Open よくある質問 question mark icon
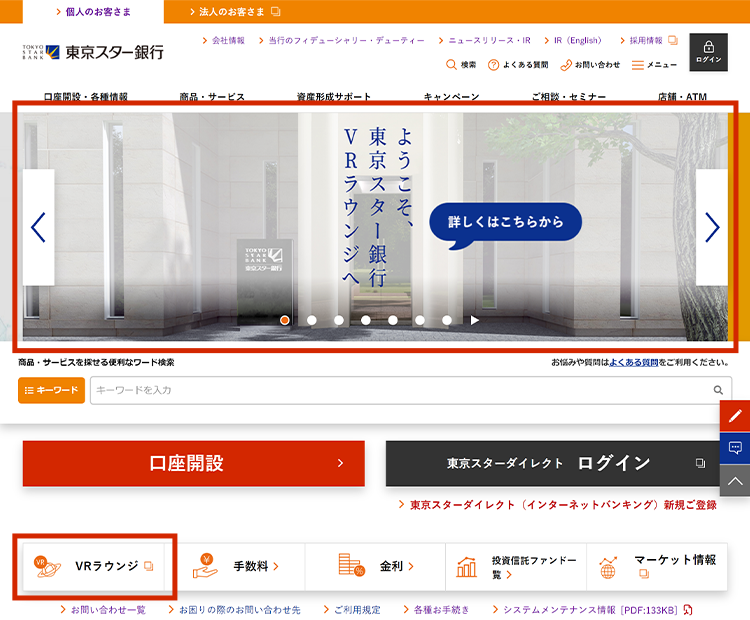 493,65
